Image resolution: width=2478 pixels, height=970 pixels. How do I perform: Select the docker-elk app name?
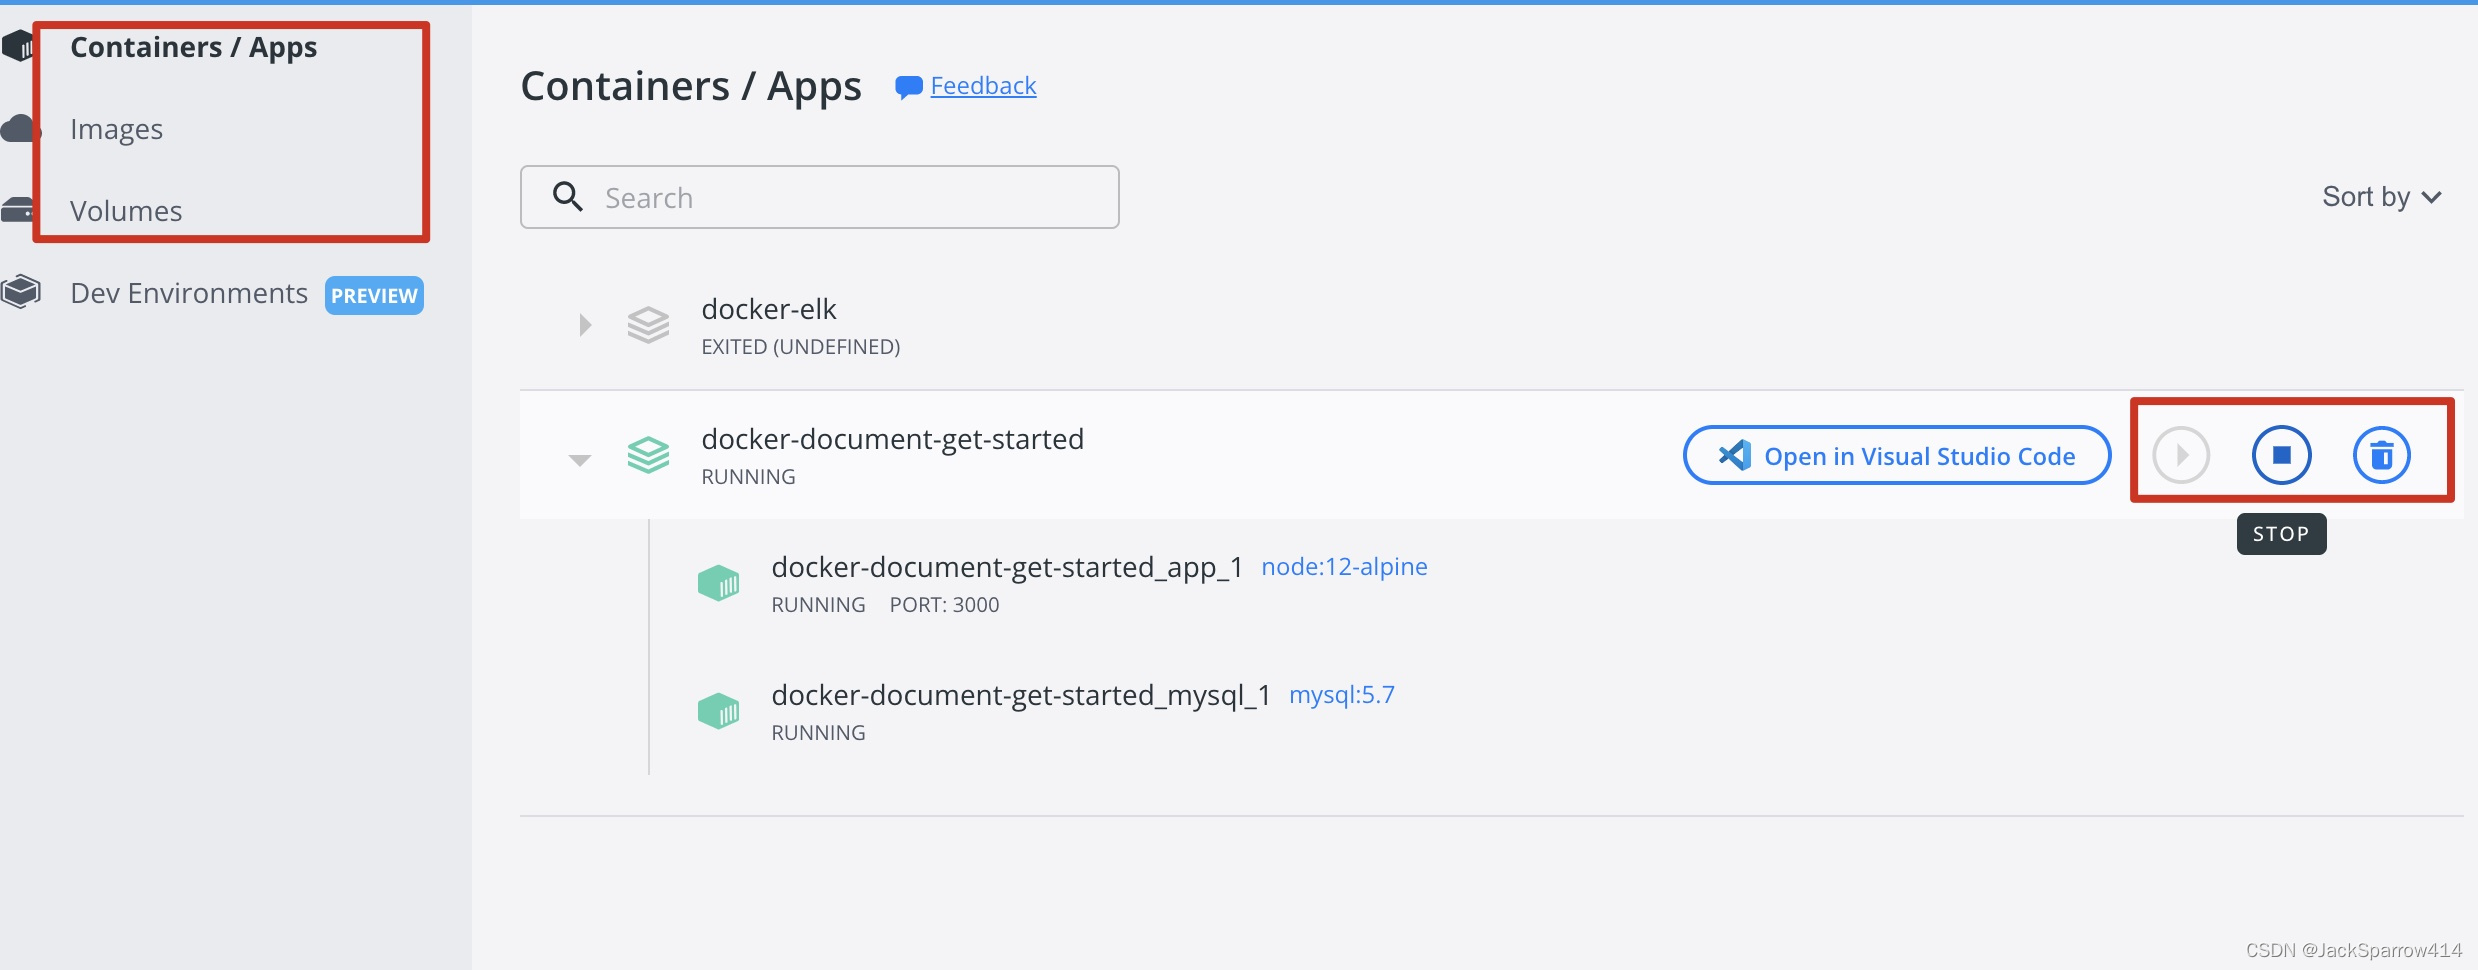[768, 309]
